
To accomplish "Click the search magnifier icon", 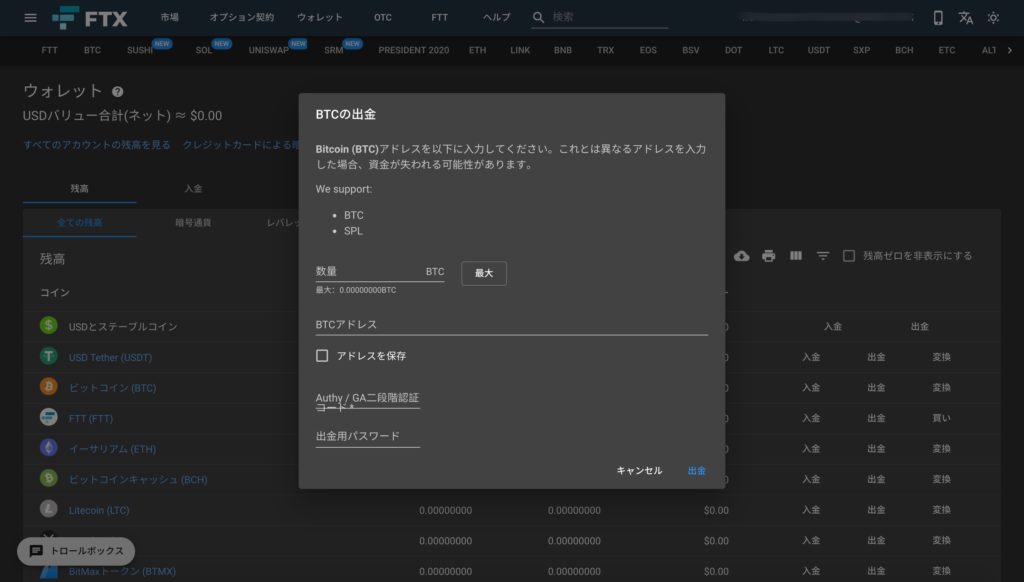I will click(x=538, y=18).
